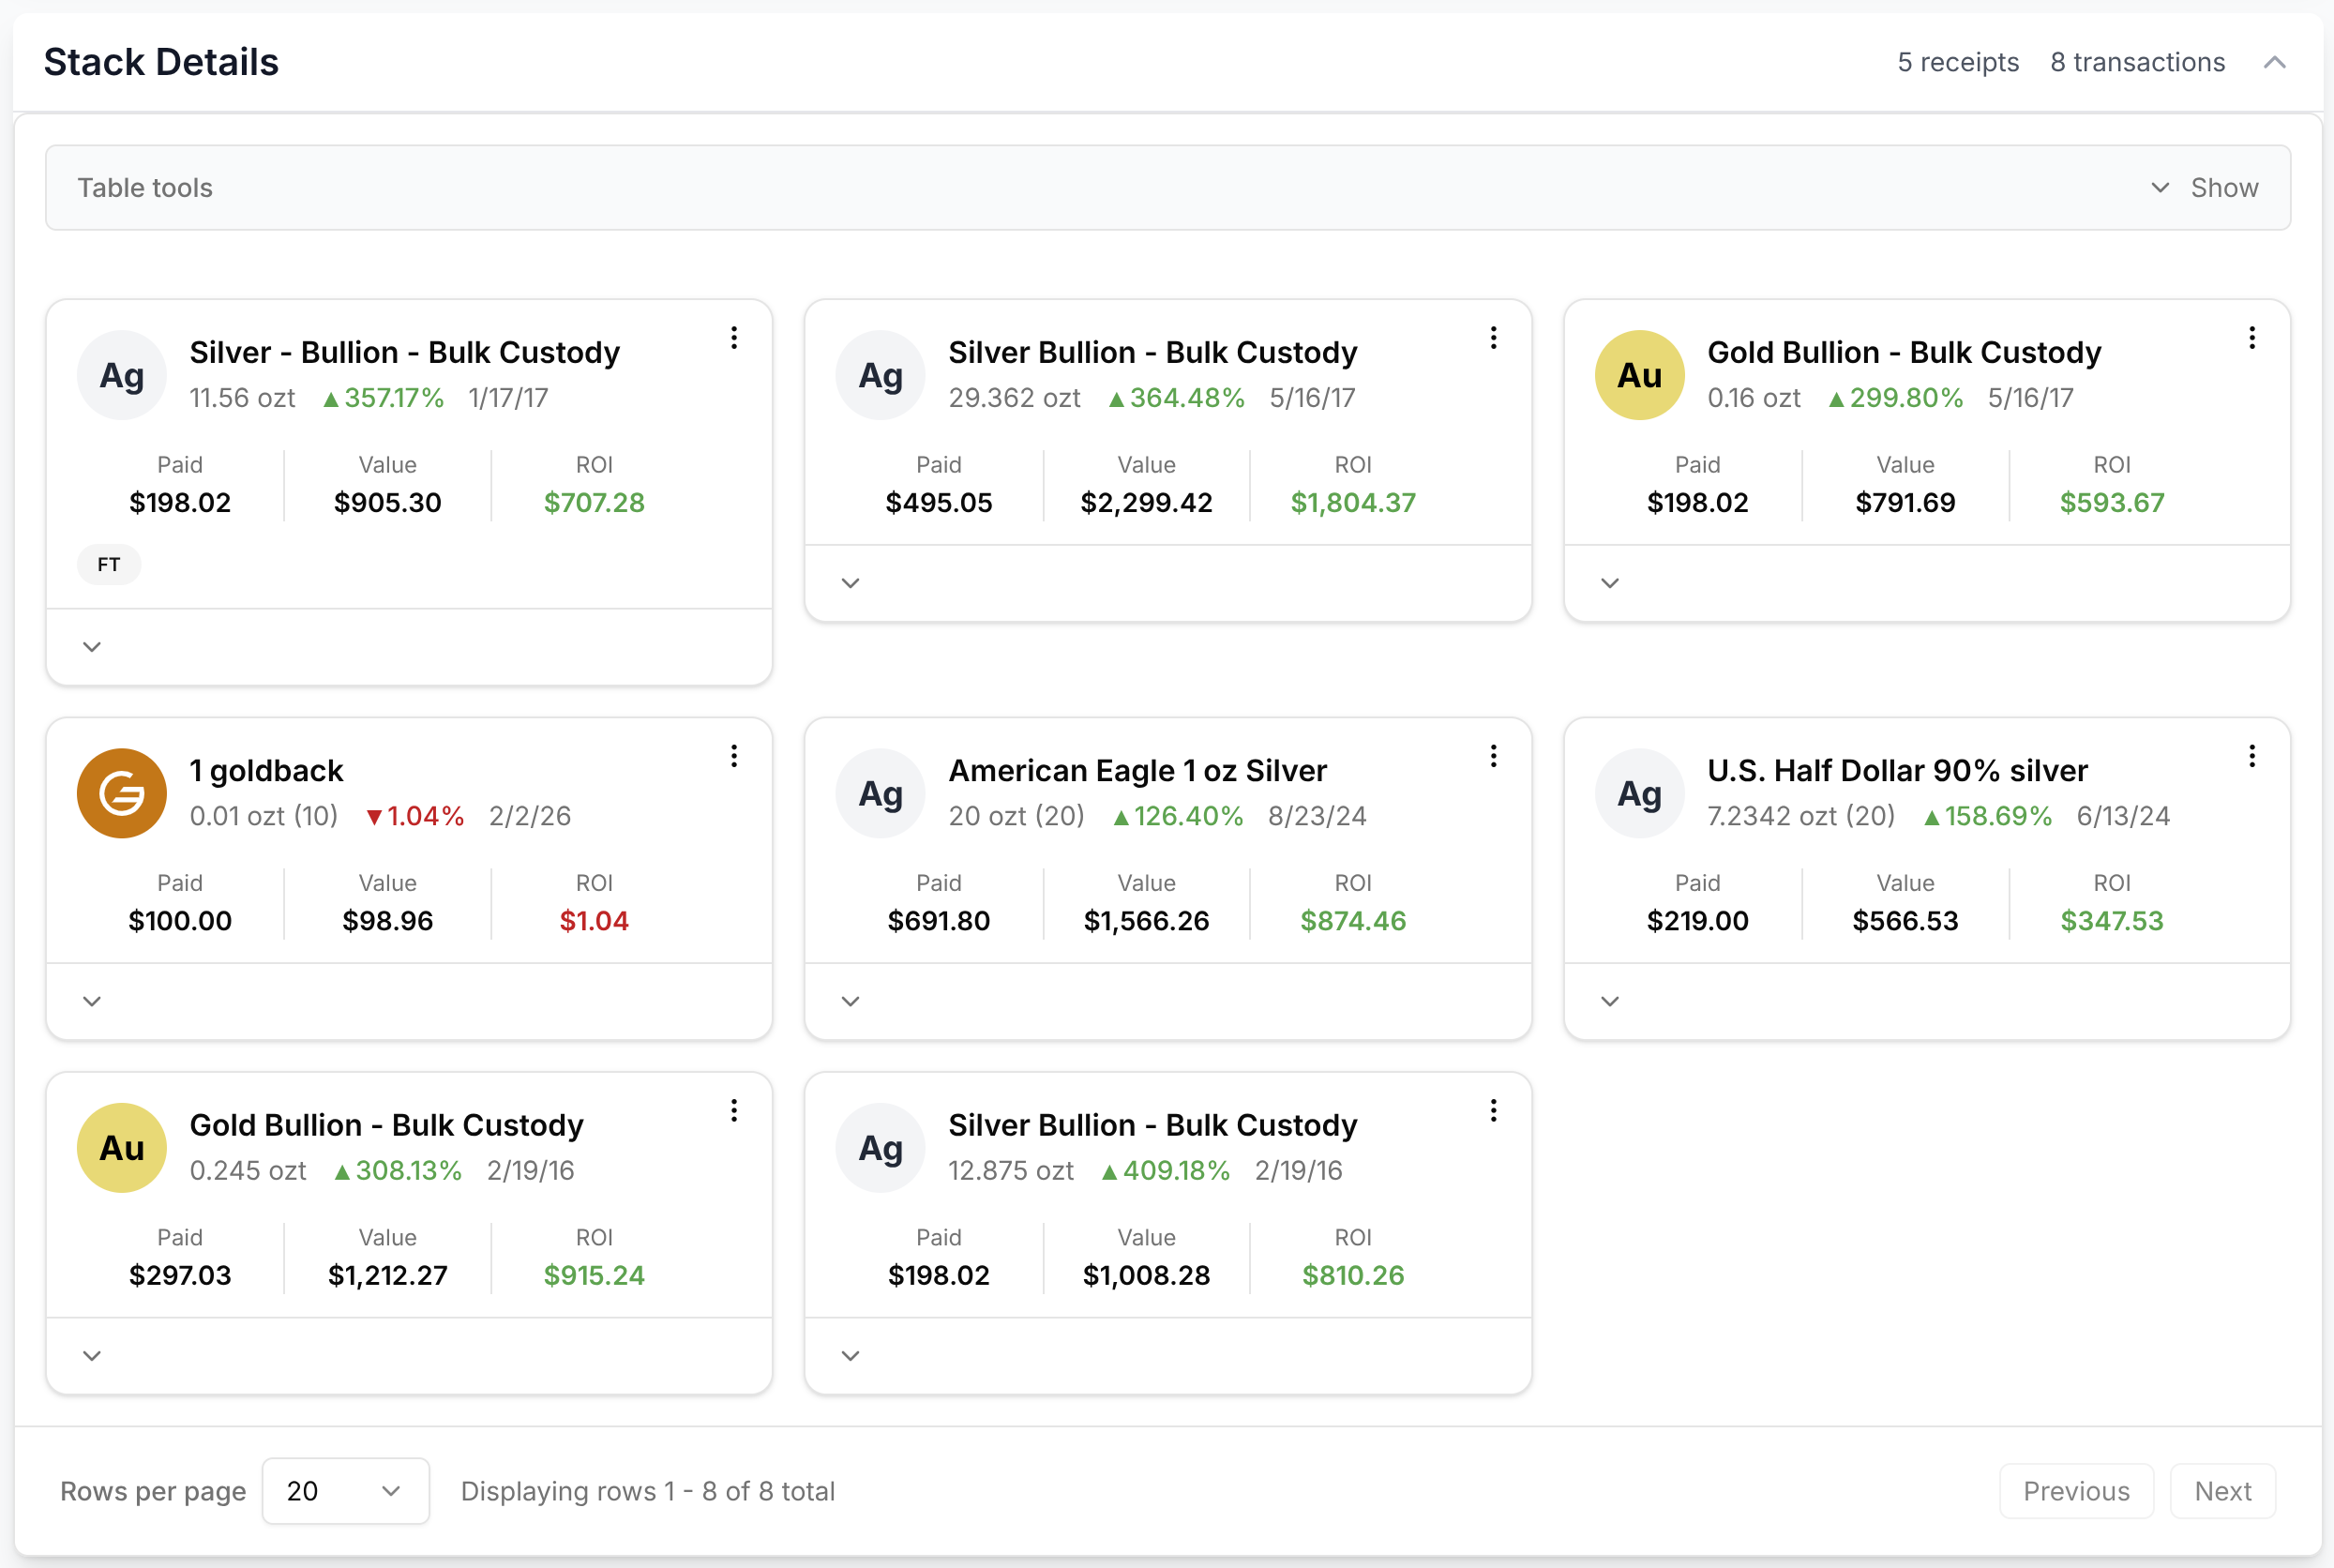This screenshot has width=2334, height=1568.
Task: Open the options menu on Silver - Bullion - Bulk Custody card
Action: [735, 338]
